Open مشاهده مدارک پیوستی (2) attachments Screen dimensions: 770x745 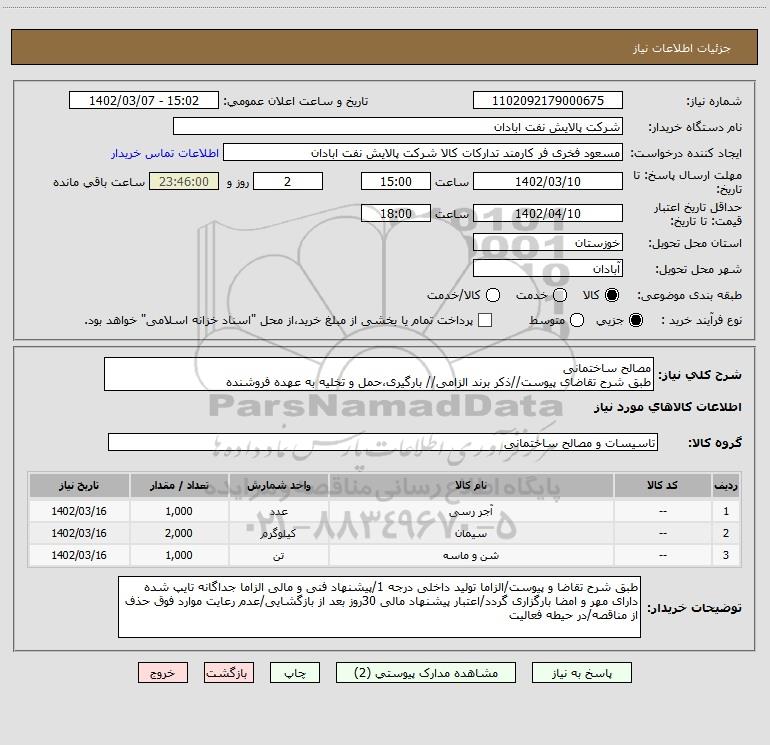pos(426,673)
